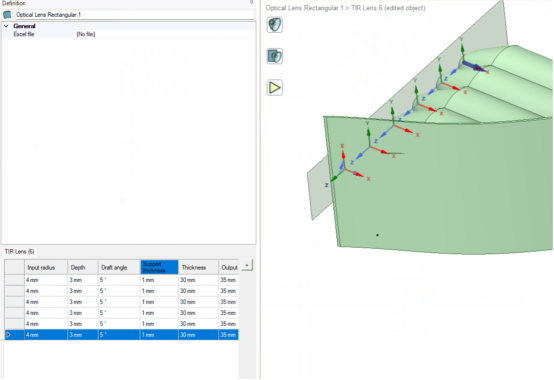This screenshot has height=380, width=554.
Task: Click the Thickness 30 mm cell in selected row
Action: [x=198, y=334]
